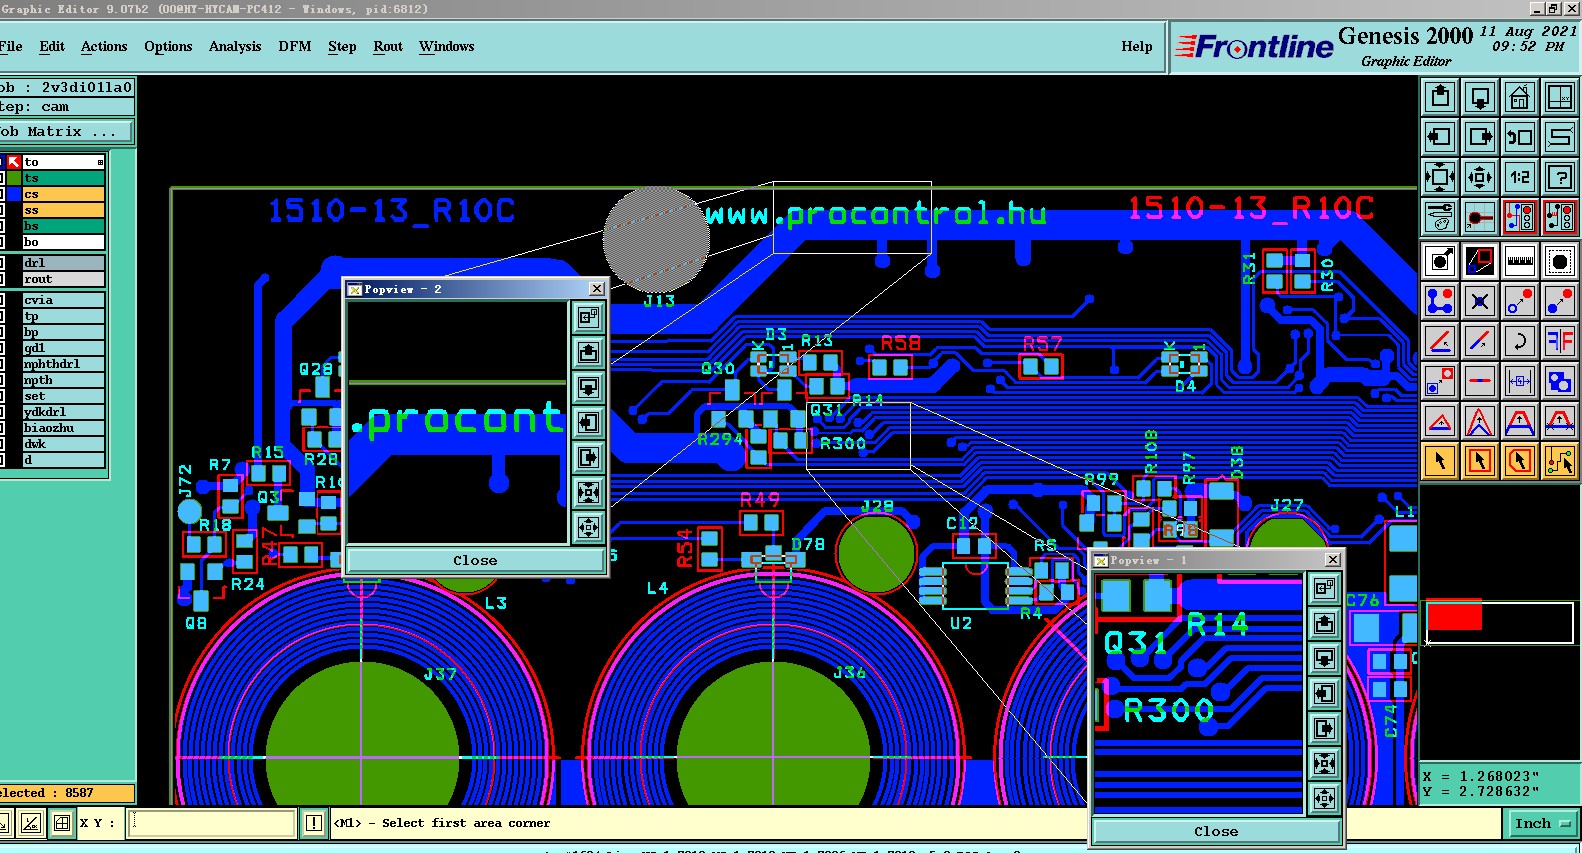Click the snap to grid pad icon
The image size is (1582, 853).
(x=1480, y=216)
